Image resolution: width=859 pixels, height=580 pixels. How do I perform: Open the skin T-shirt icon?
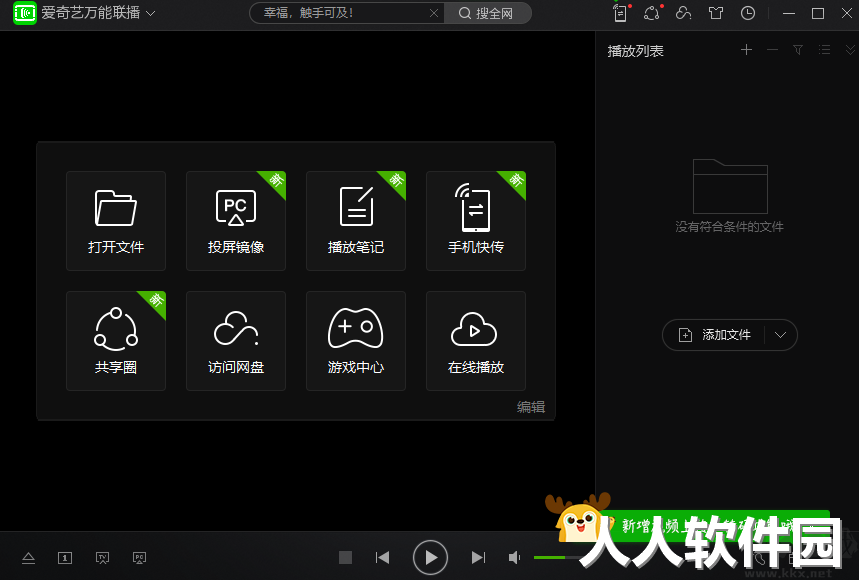pos(716,13)
